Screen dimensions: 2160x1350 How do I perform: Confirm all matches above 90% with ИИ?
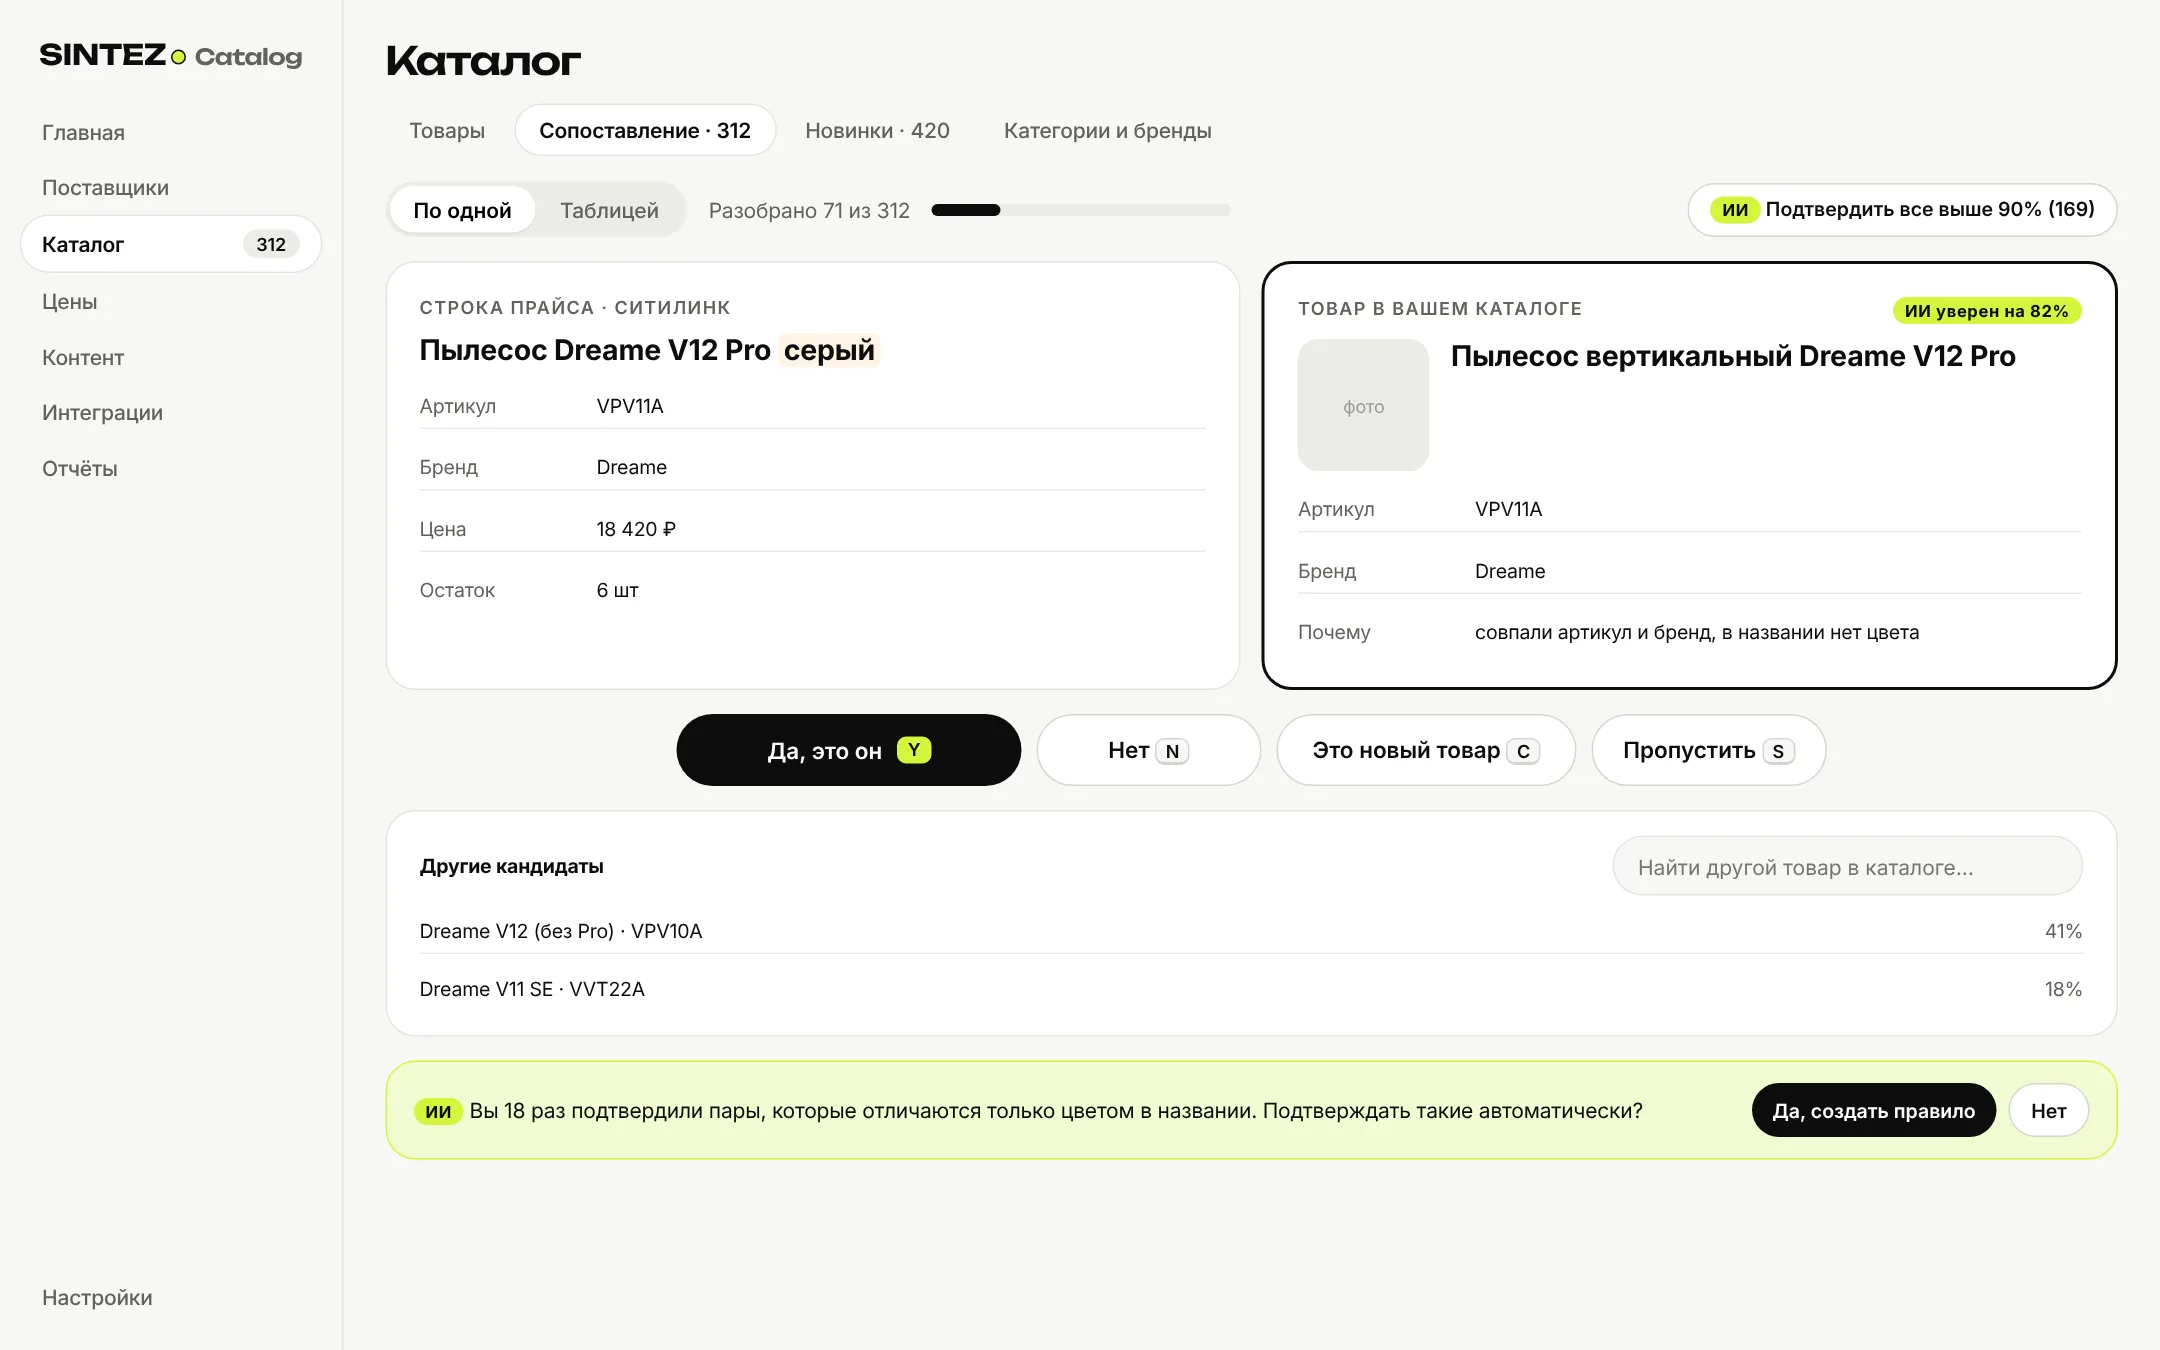click(x=1902, y=209)
